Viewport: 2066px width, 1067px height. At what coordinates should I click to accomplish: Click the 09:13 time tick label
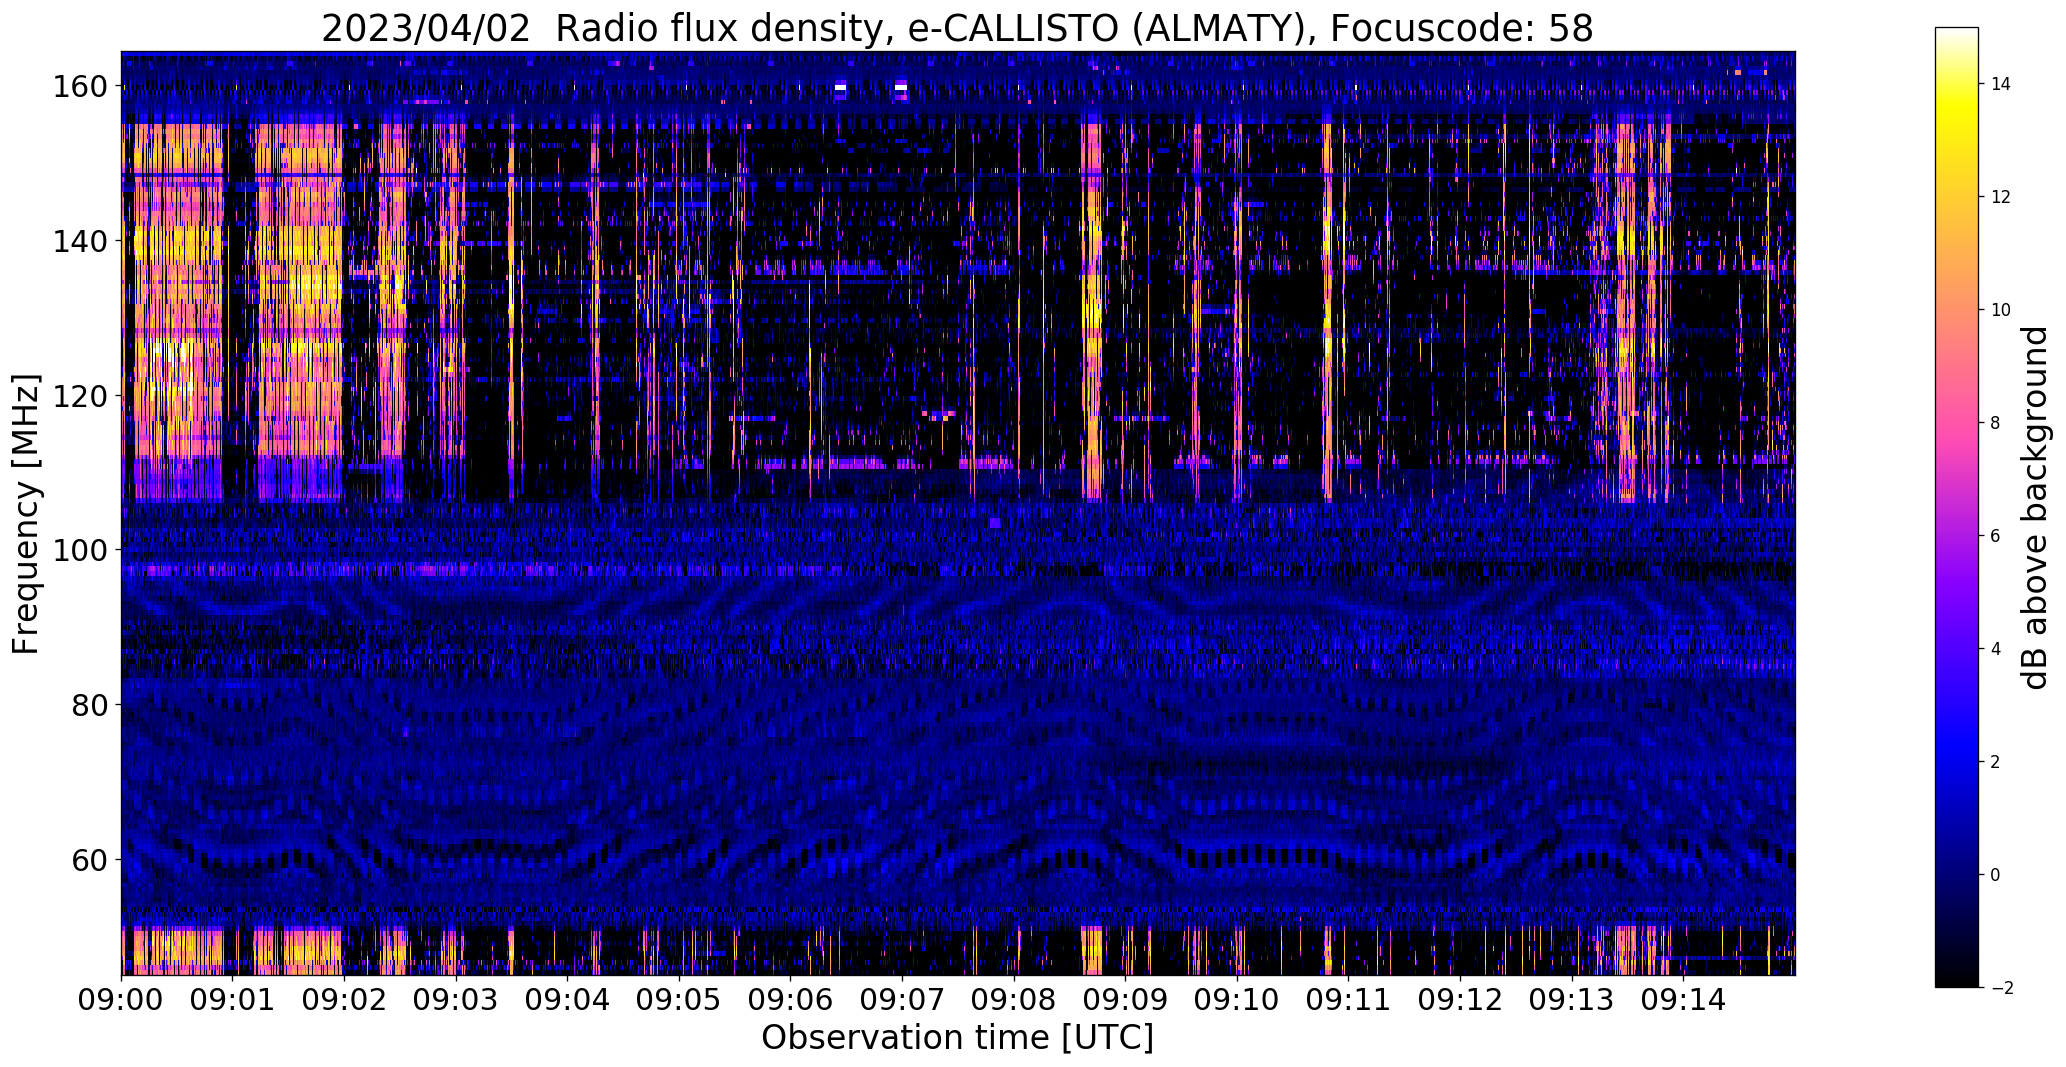click(x=1571, y=1000)
